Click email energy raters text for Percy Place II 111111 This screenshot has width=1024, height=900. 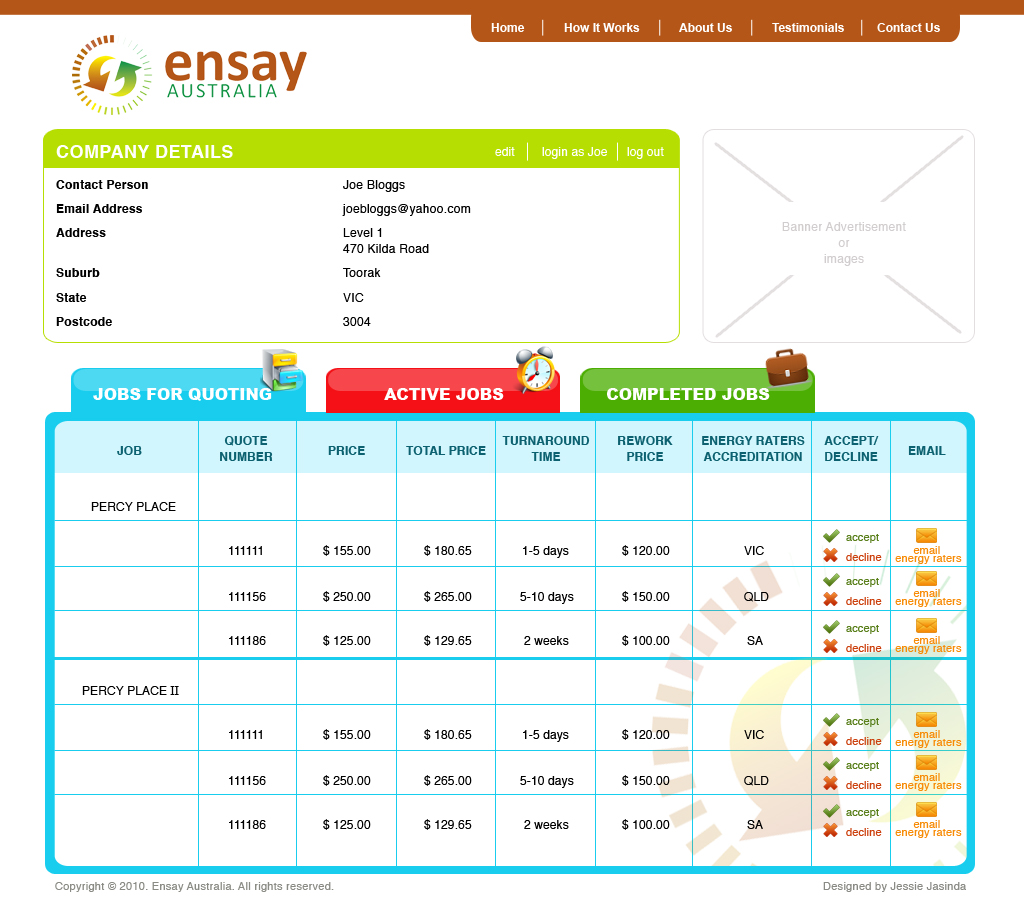[x=928, y=739]
